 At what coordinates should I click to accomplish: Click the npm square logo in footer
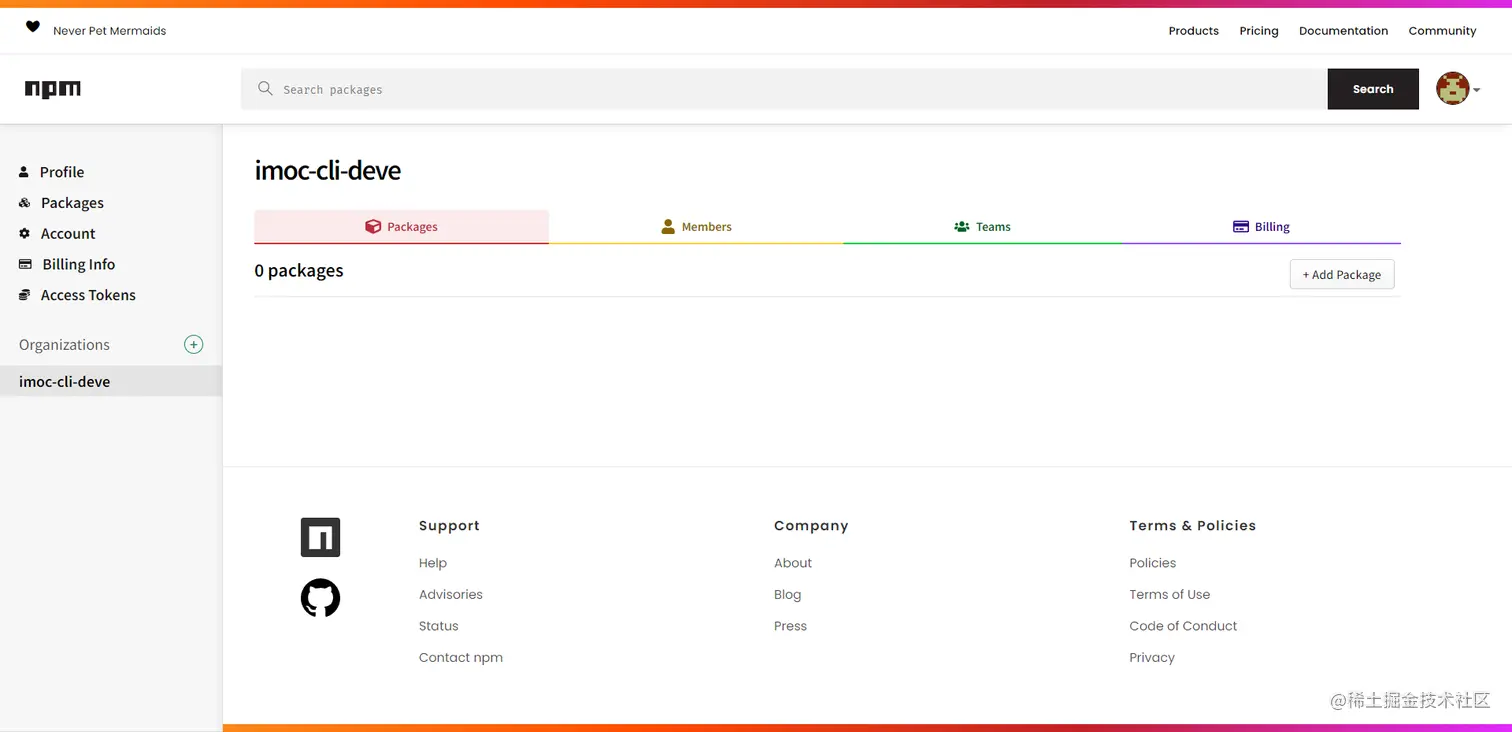(x=320, y=537)
